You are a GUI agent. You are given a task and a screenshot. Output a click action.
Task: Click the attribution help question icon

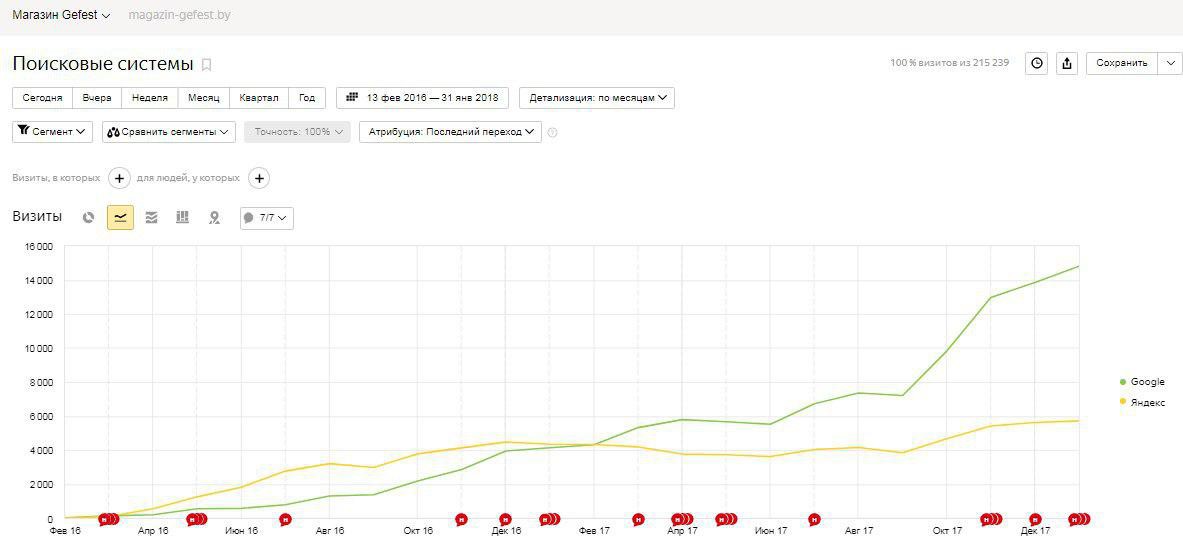(552, 132)
